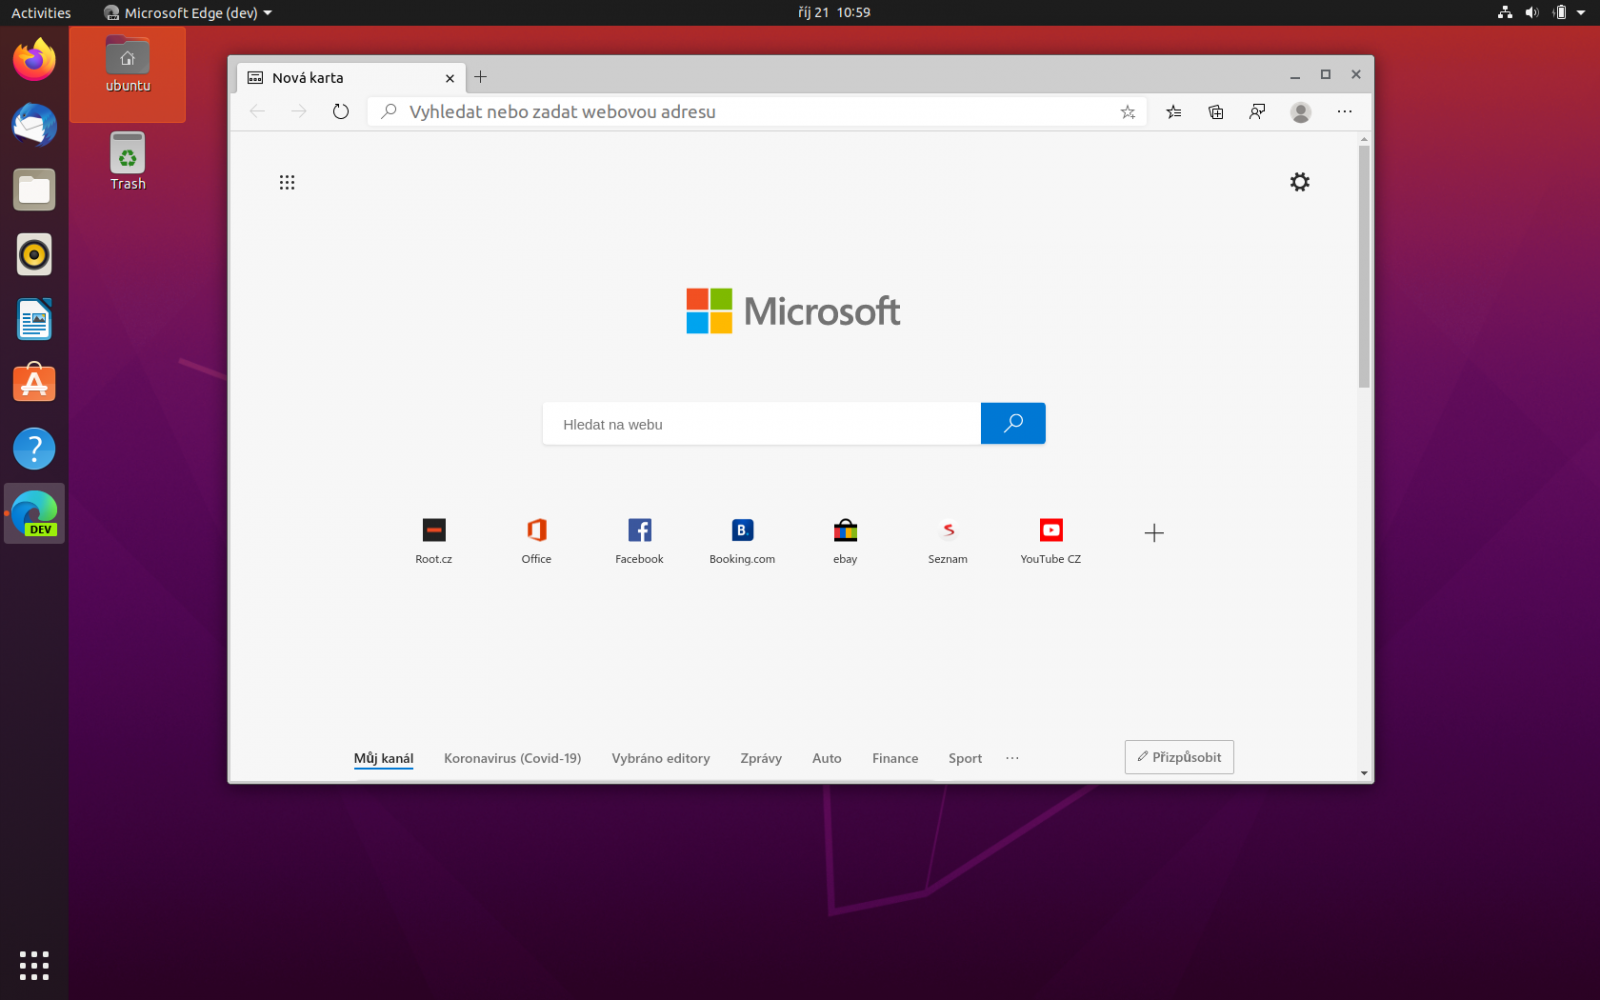Open the new tab page settings gear
The width and height of the screenshot is (1600, 1000).
(1299, 182)
